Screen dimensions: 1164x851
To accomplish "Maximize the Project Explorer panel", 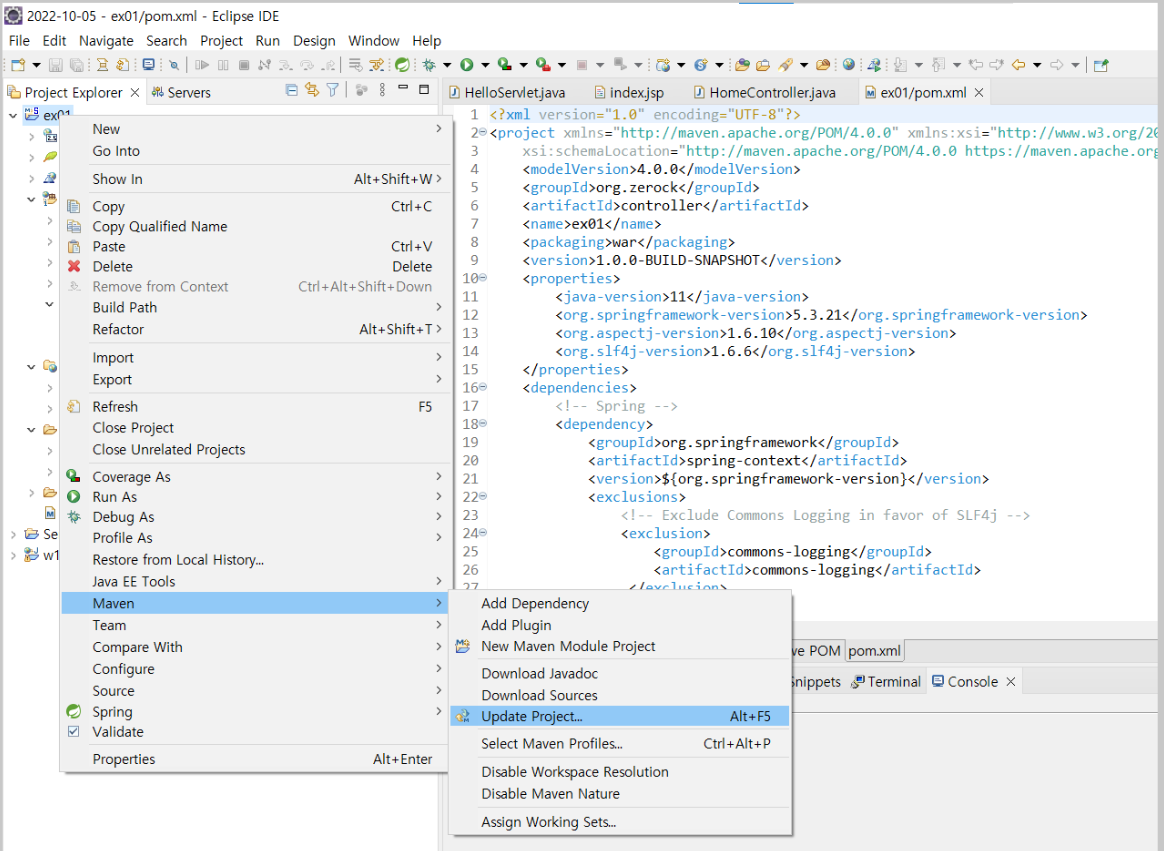I will click(x=424, y=90).
